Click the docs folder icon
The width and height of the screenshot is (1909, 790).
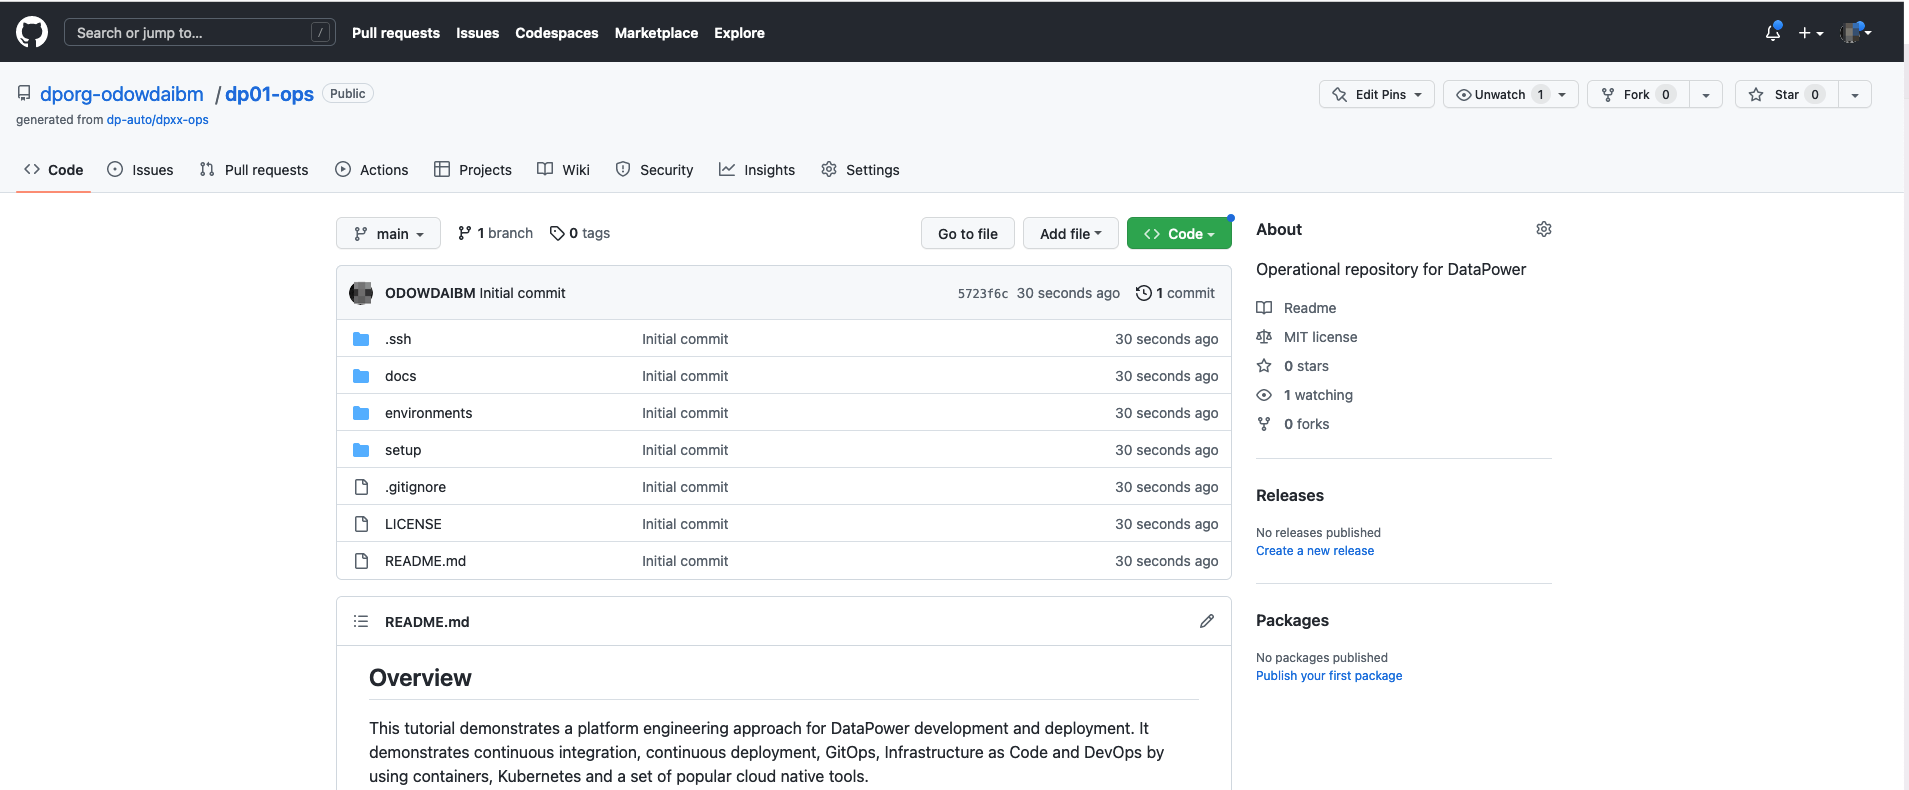(361, 376)
